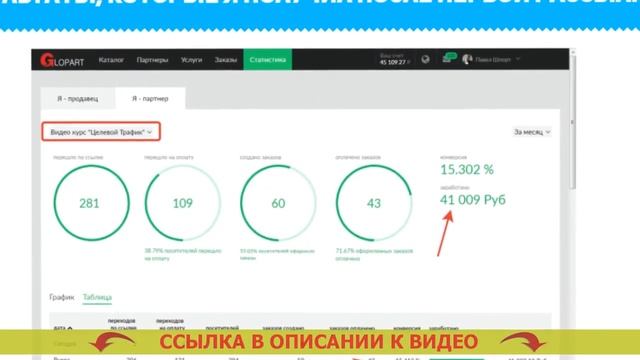
Task: Open the Заказы menu item
Action: pyautogui.click(x=226, y=60)
